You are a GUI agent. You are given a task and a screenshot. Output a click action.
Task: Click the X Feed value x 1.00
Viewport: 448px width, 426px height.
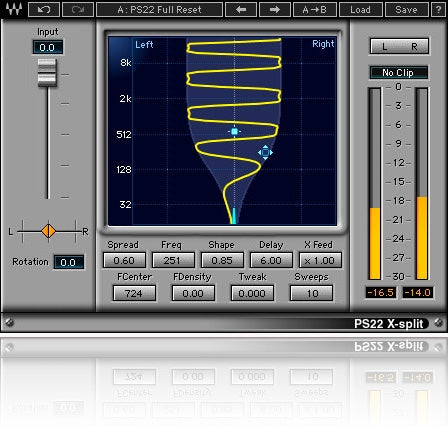tap(320, 260)
